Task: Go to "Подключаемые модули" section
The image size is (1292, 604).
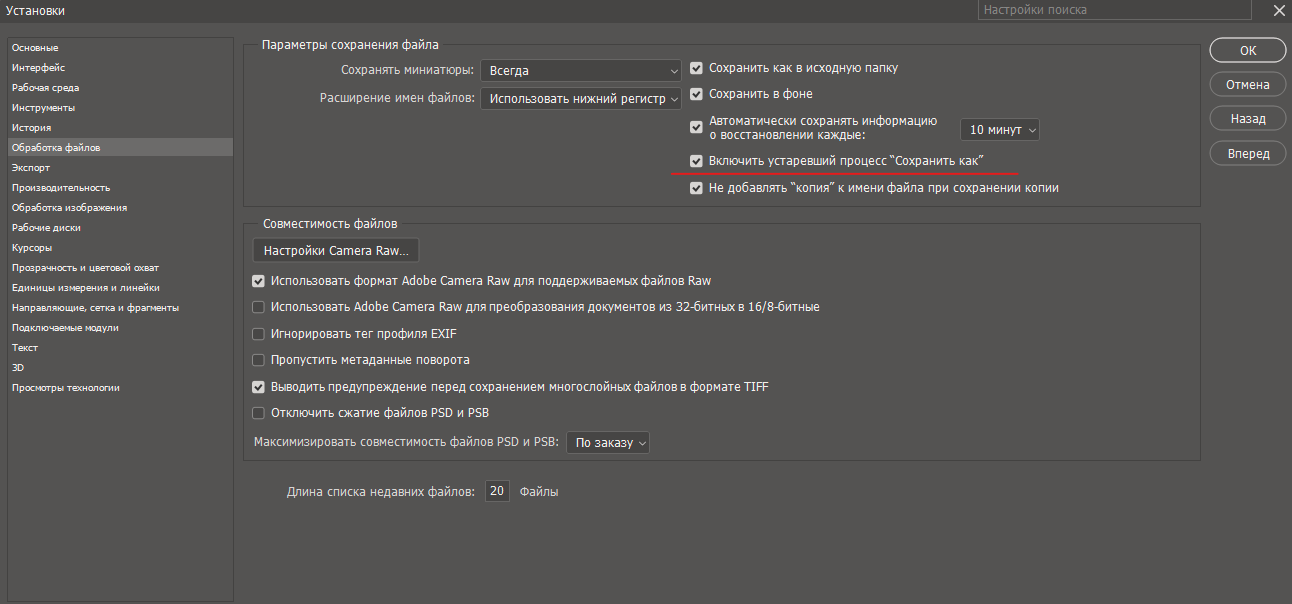Action: pyautogui.click(x=65, y=328)
